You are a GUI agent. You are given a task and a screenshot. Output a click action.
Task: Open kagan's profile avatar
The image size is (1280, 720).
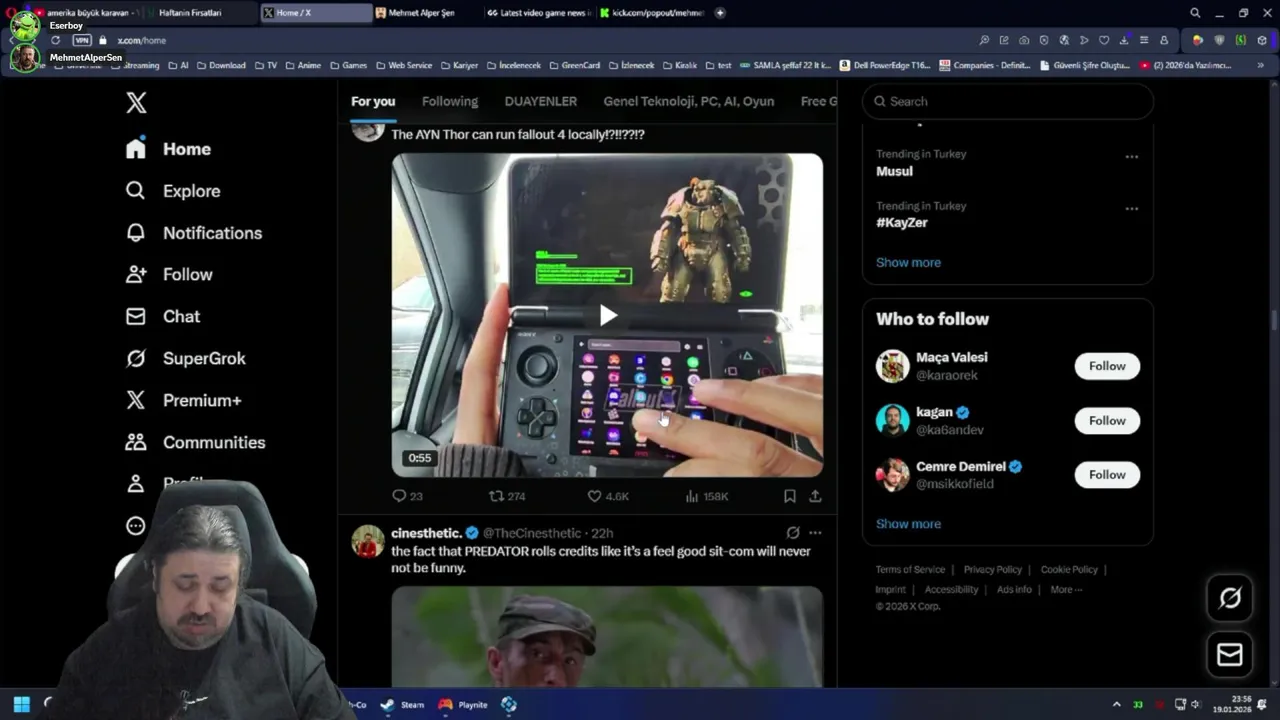click(x=893, y=420)
